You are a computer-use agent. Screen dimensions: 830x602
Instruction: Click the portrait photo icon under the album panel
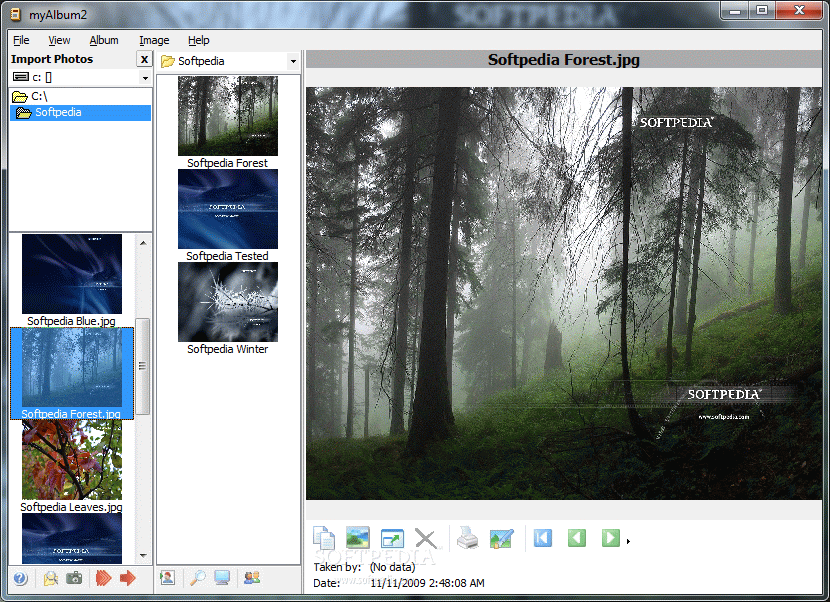click(x=168, y=578)
